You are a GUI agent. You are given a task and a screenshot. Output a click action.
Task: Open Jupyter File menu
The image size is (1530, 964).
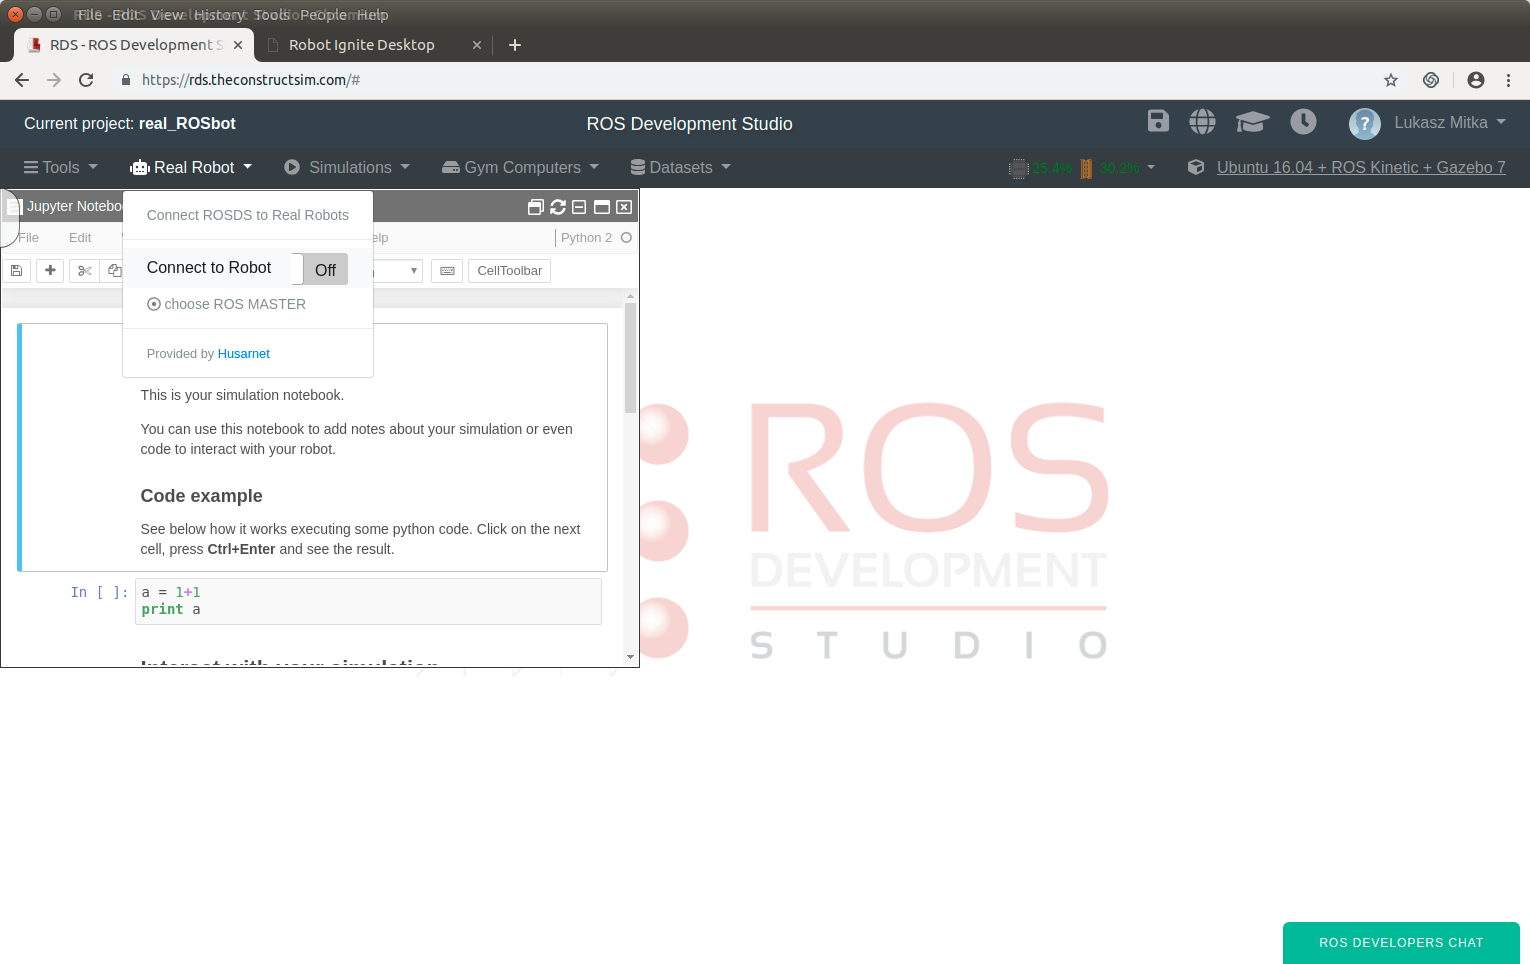point(28,238)
